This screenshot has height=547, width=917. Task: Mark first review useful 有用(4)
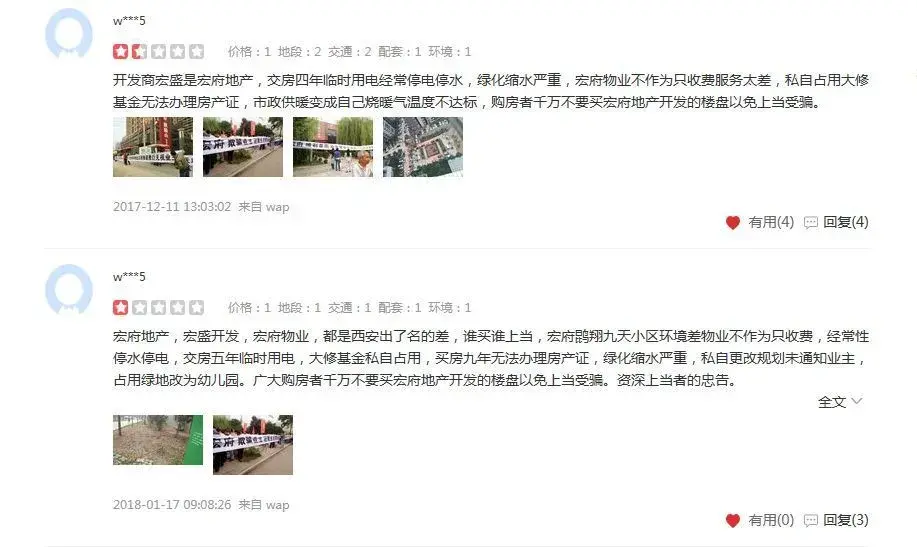pos(771,222)
